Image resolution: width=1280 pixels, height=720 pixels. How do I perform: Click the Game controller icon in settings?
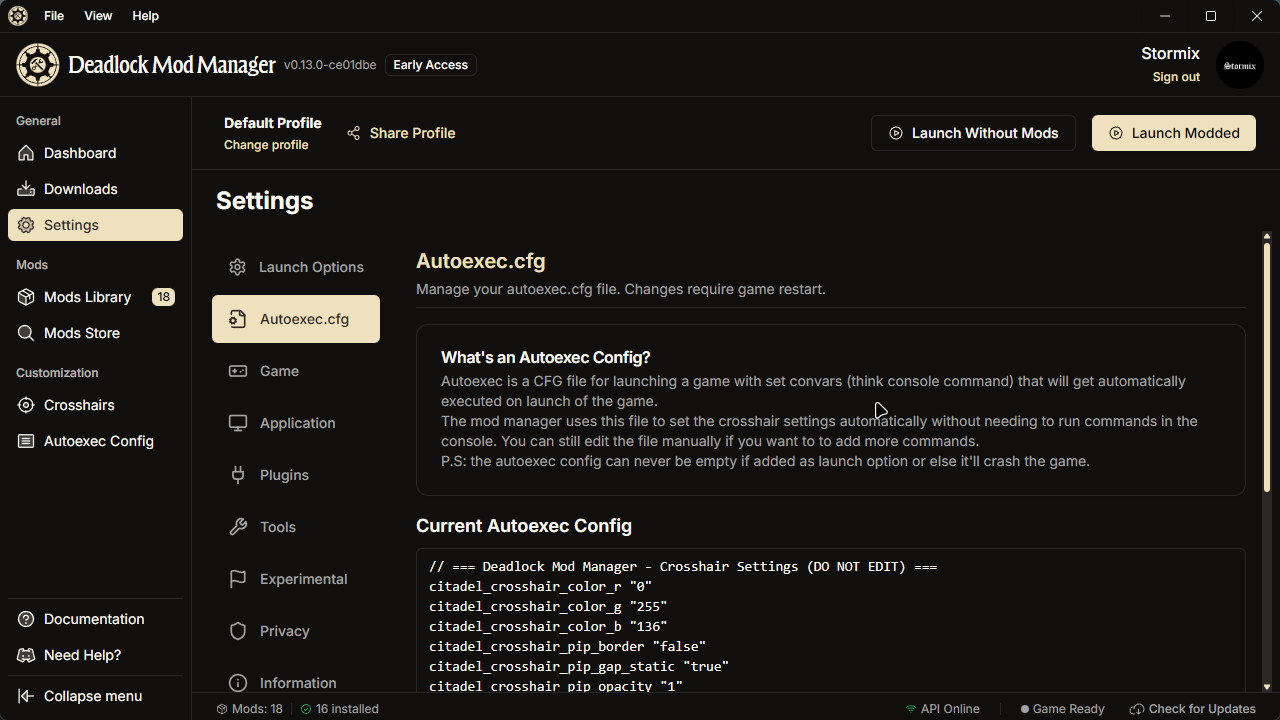pyautogui.click(x=238, y=371)
